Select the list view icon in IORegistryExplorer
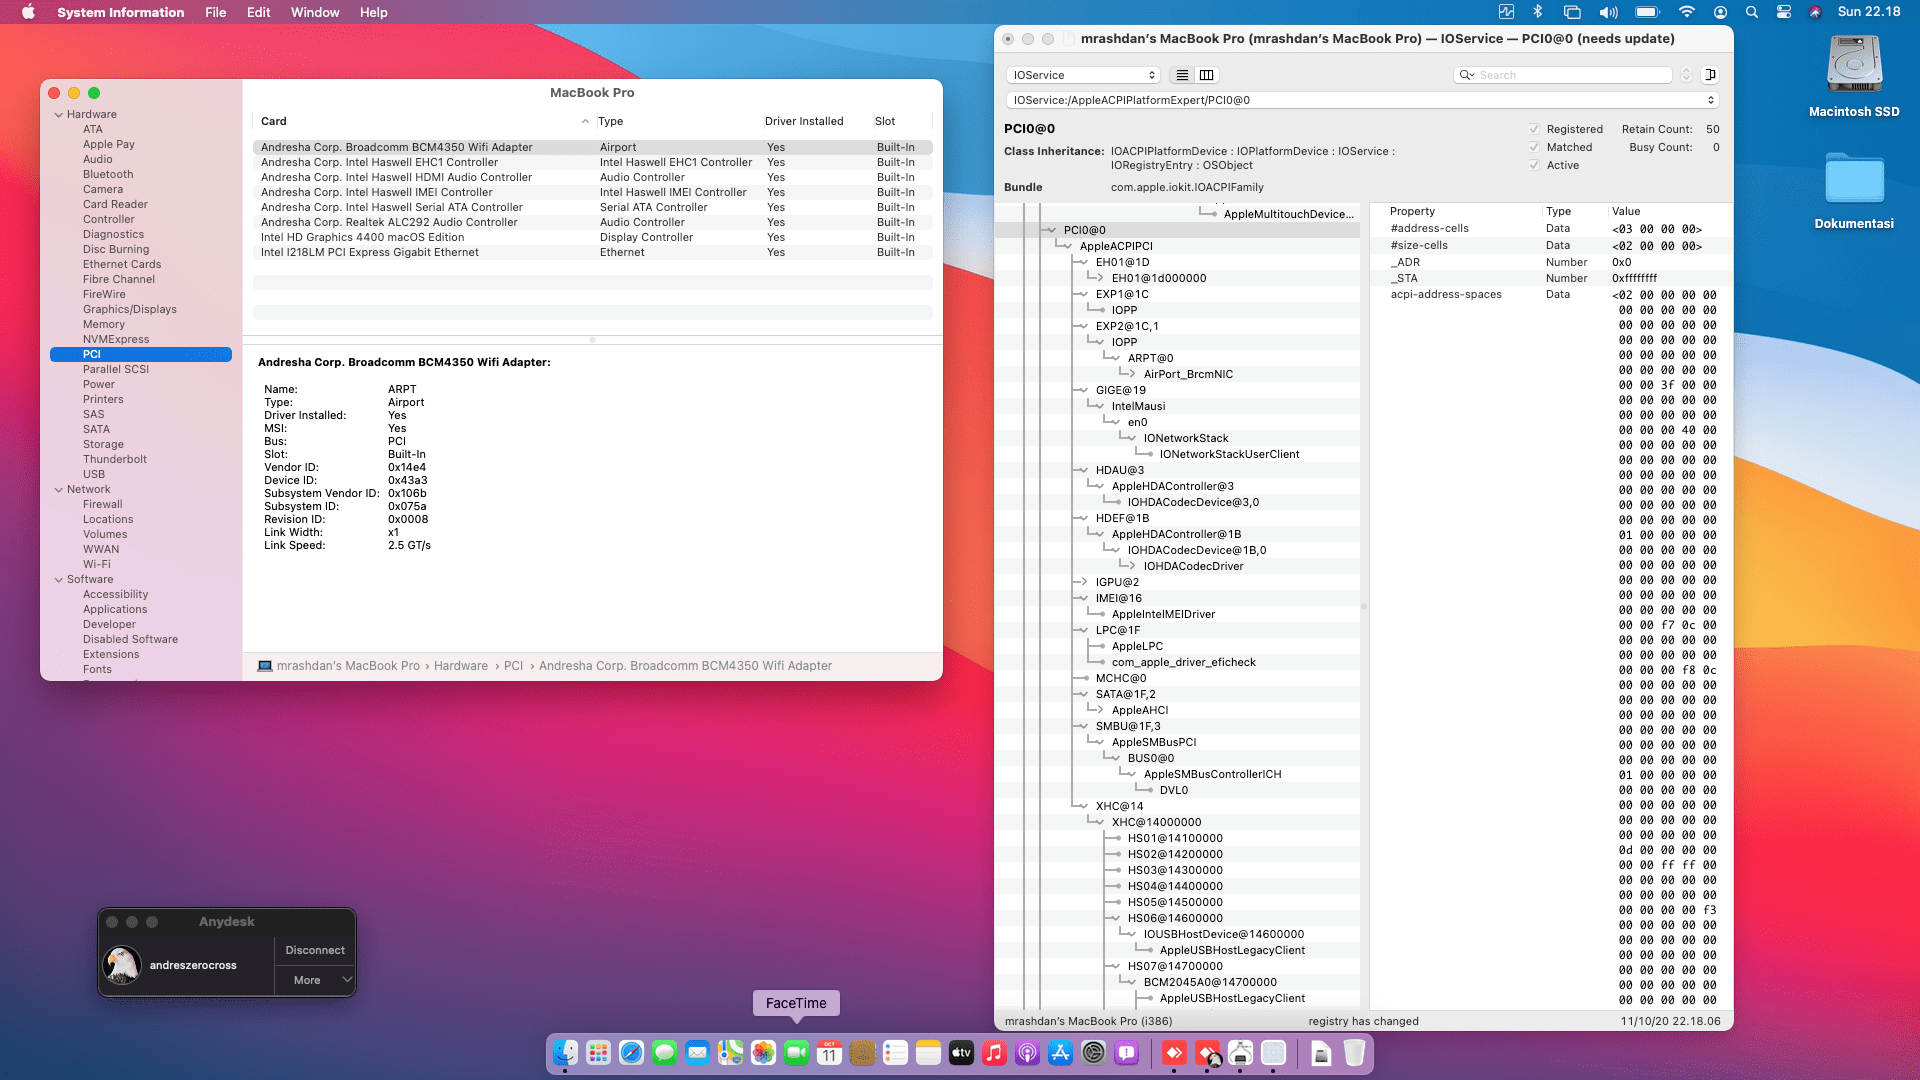This screenshot has height=1080, width=1920. [x=1181, y=75]
